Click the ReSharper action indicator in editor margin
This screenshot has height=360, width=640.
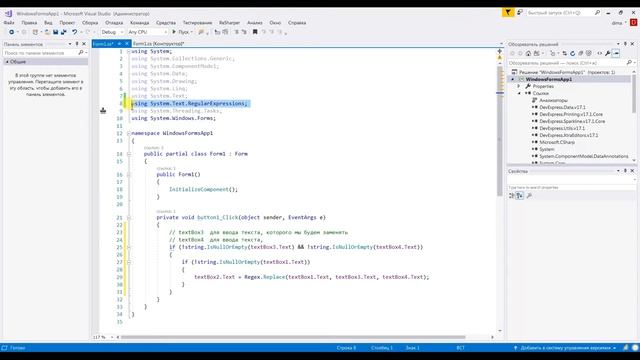coord(103,110)
